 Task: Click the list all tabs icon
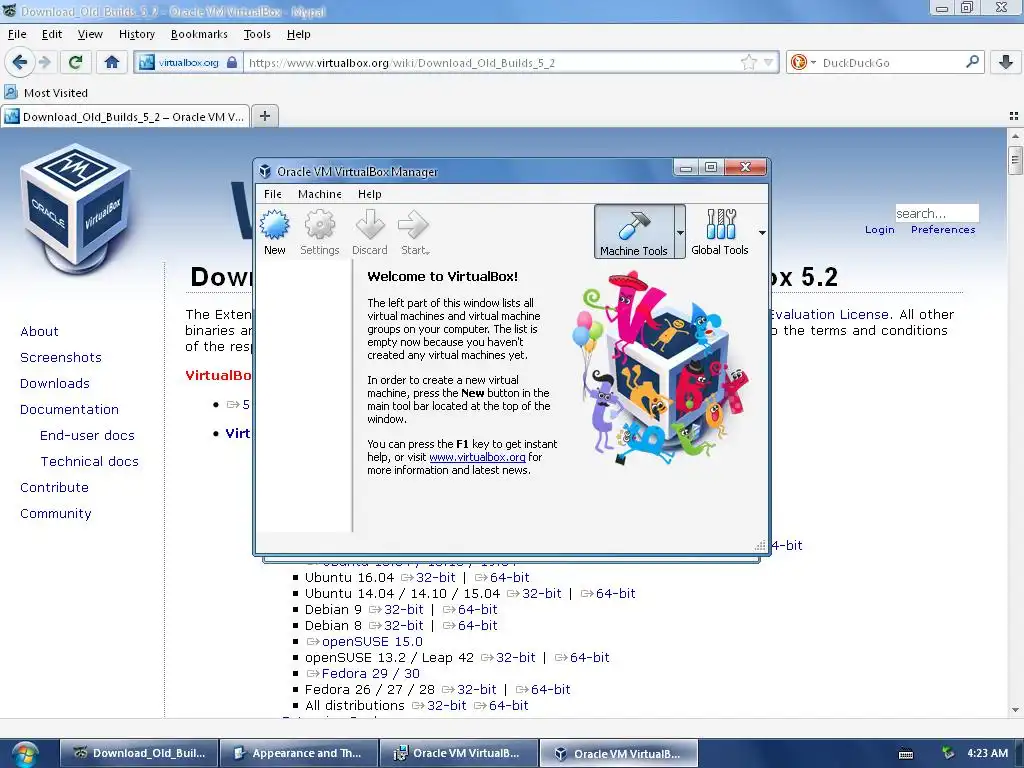(1014, 116)
